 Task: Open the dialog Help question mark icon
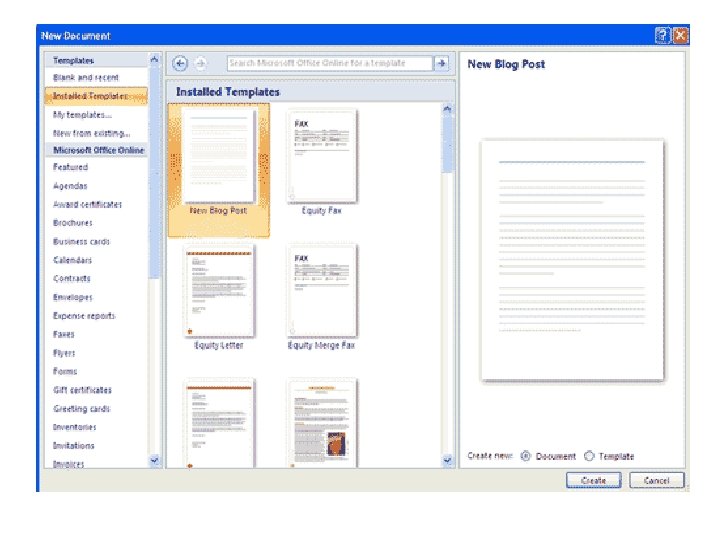click(662, 35)
